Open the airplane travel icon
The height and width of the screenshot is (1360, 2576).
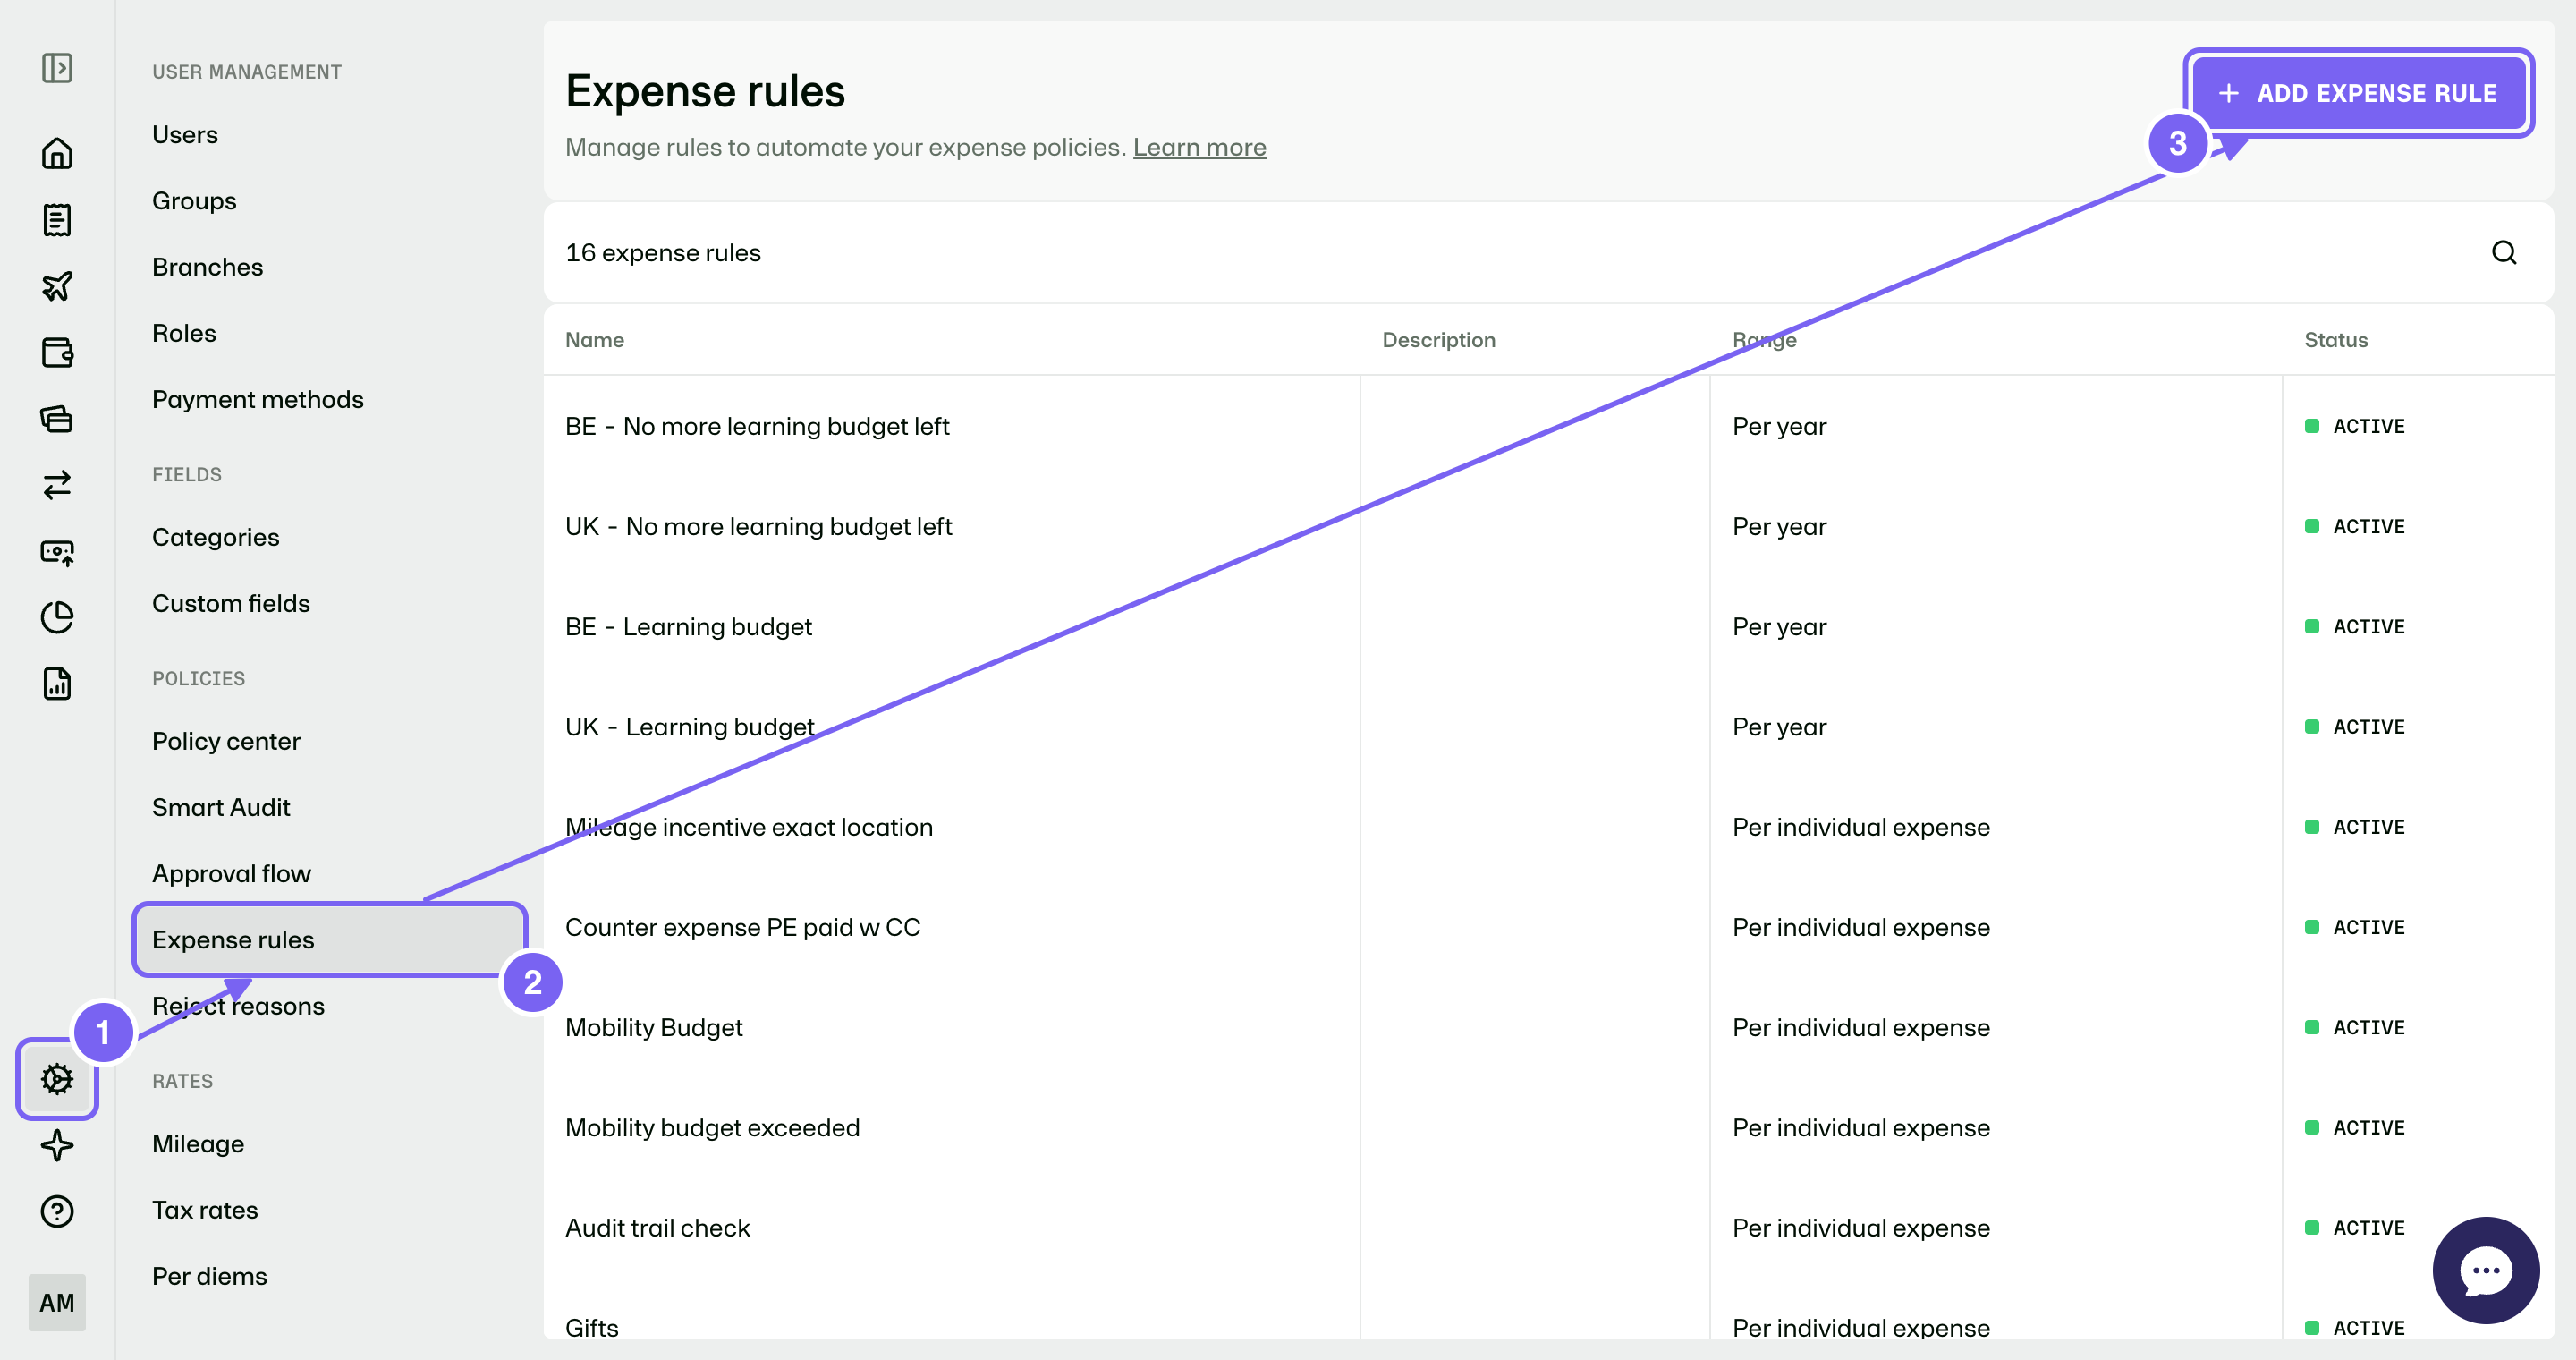click(x=57, y=286)
